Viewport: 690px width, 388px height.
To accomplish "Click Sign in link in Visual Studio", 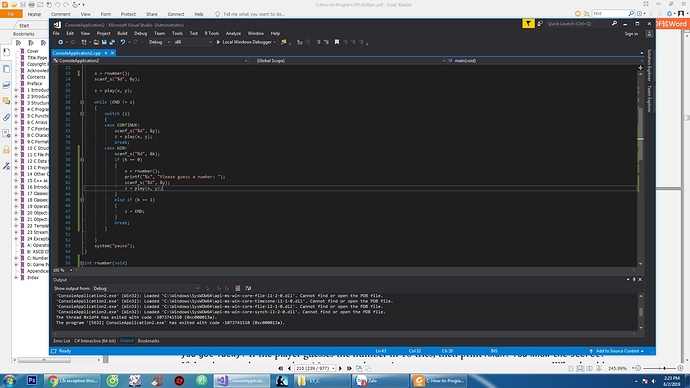I will coord(631,34).
